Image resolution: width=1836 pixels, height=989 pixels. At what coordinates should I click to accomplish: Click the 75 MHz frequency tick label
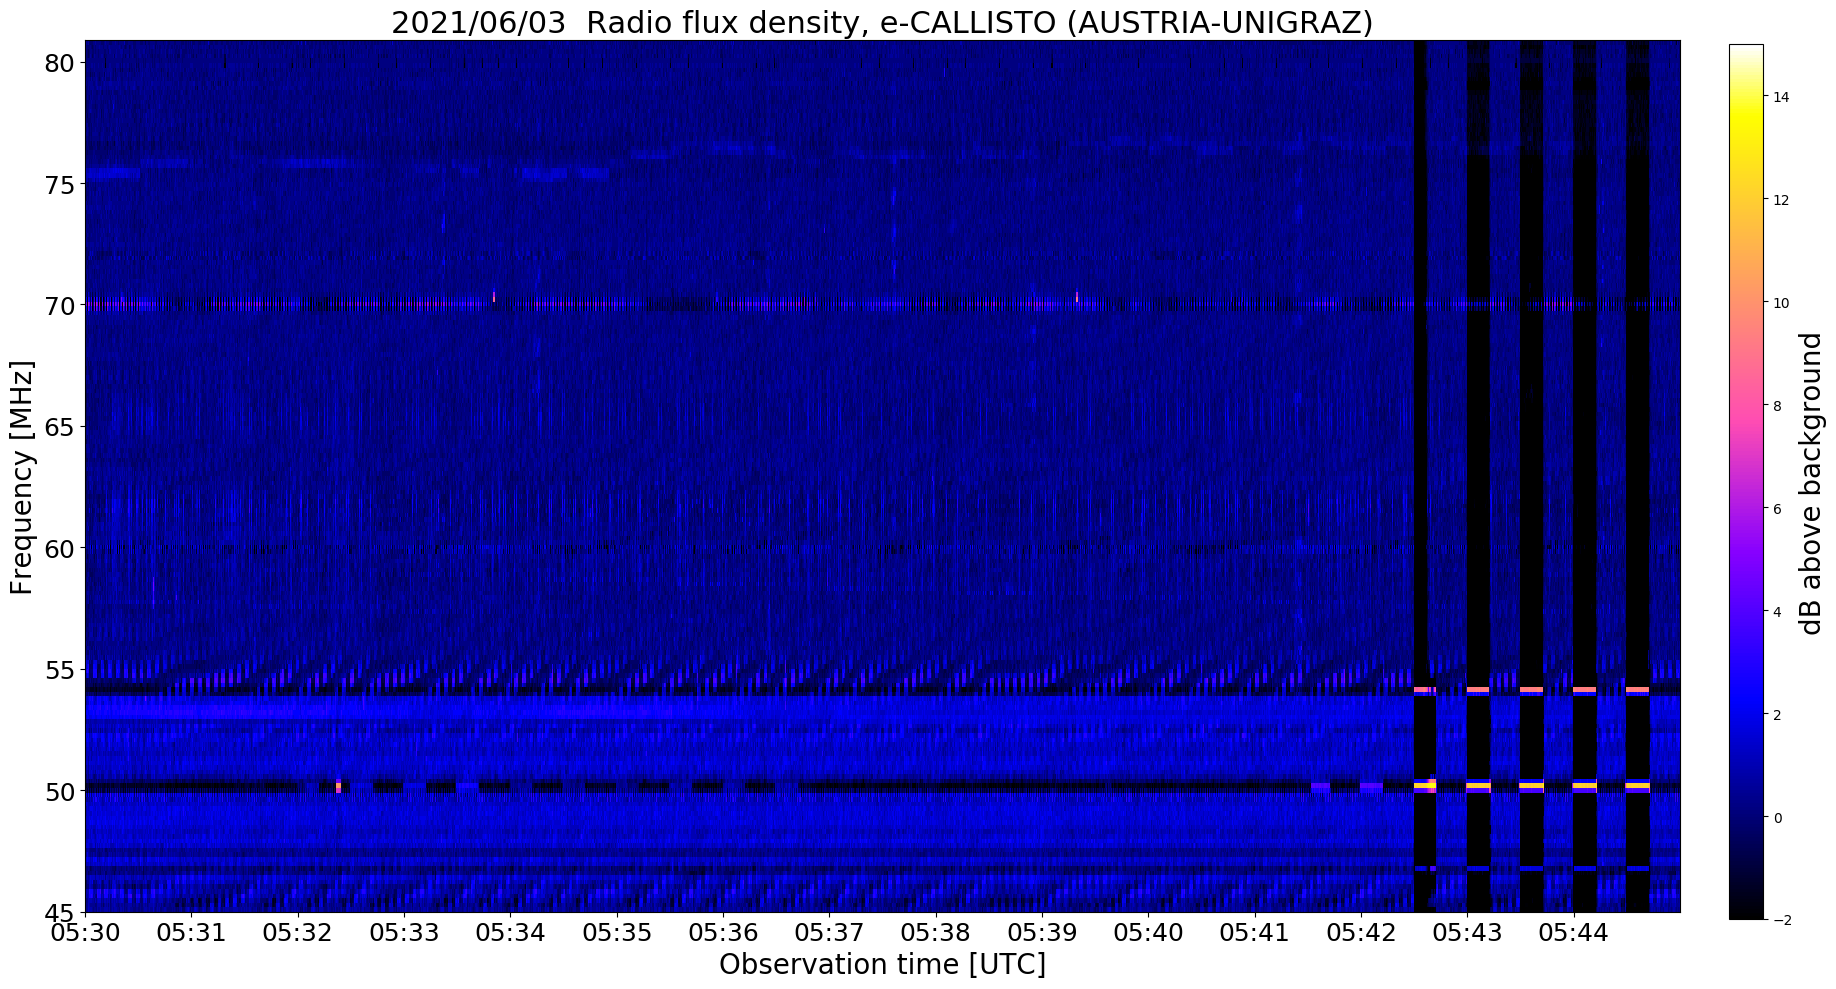click(x=59, y=185)
